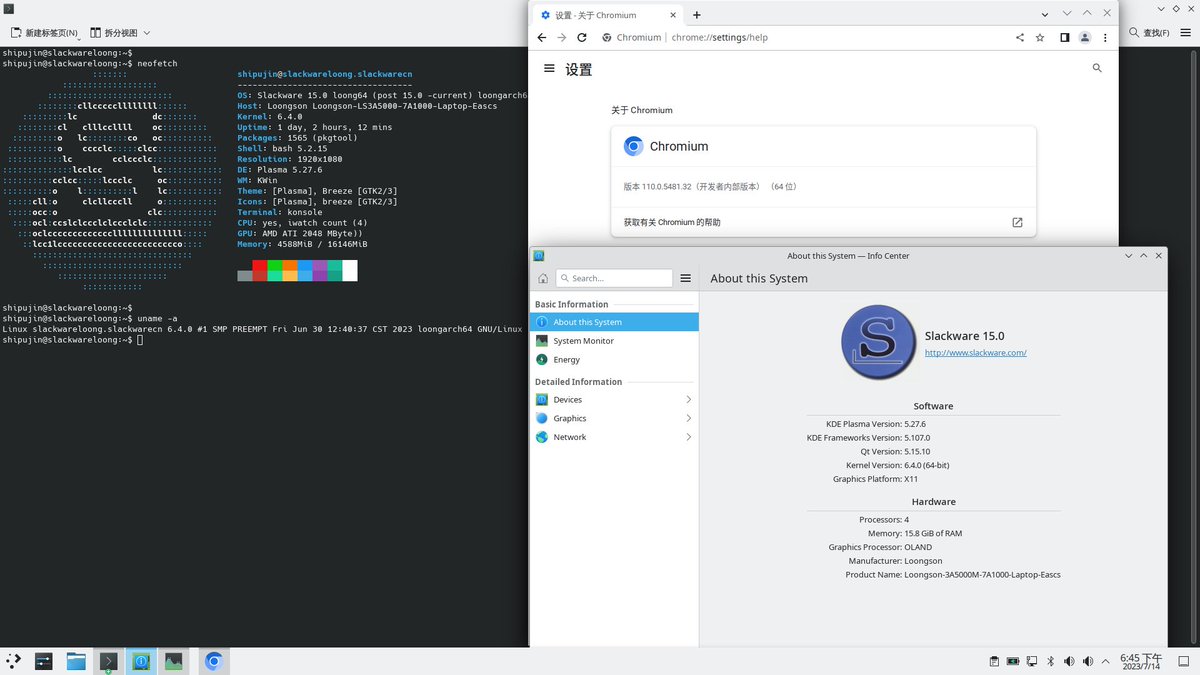Open Konsole hamburger menu
Image resolution: width=1200 pixels, height=675 pixels.
1187,33
